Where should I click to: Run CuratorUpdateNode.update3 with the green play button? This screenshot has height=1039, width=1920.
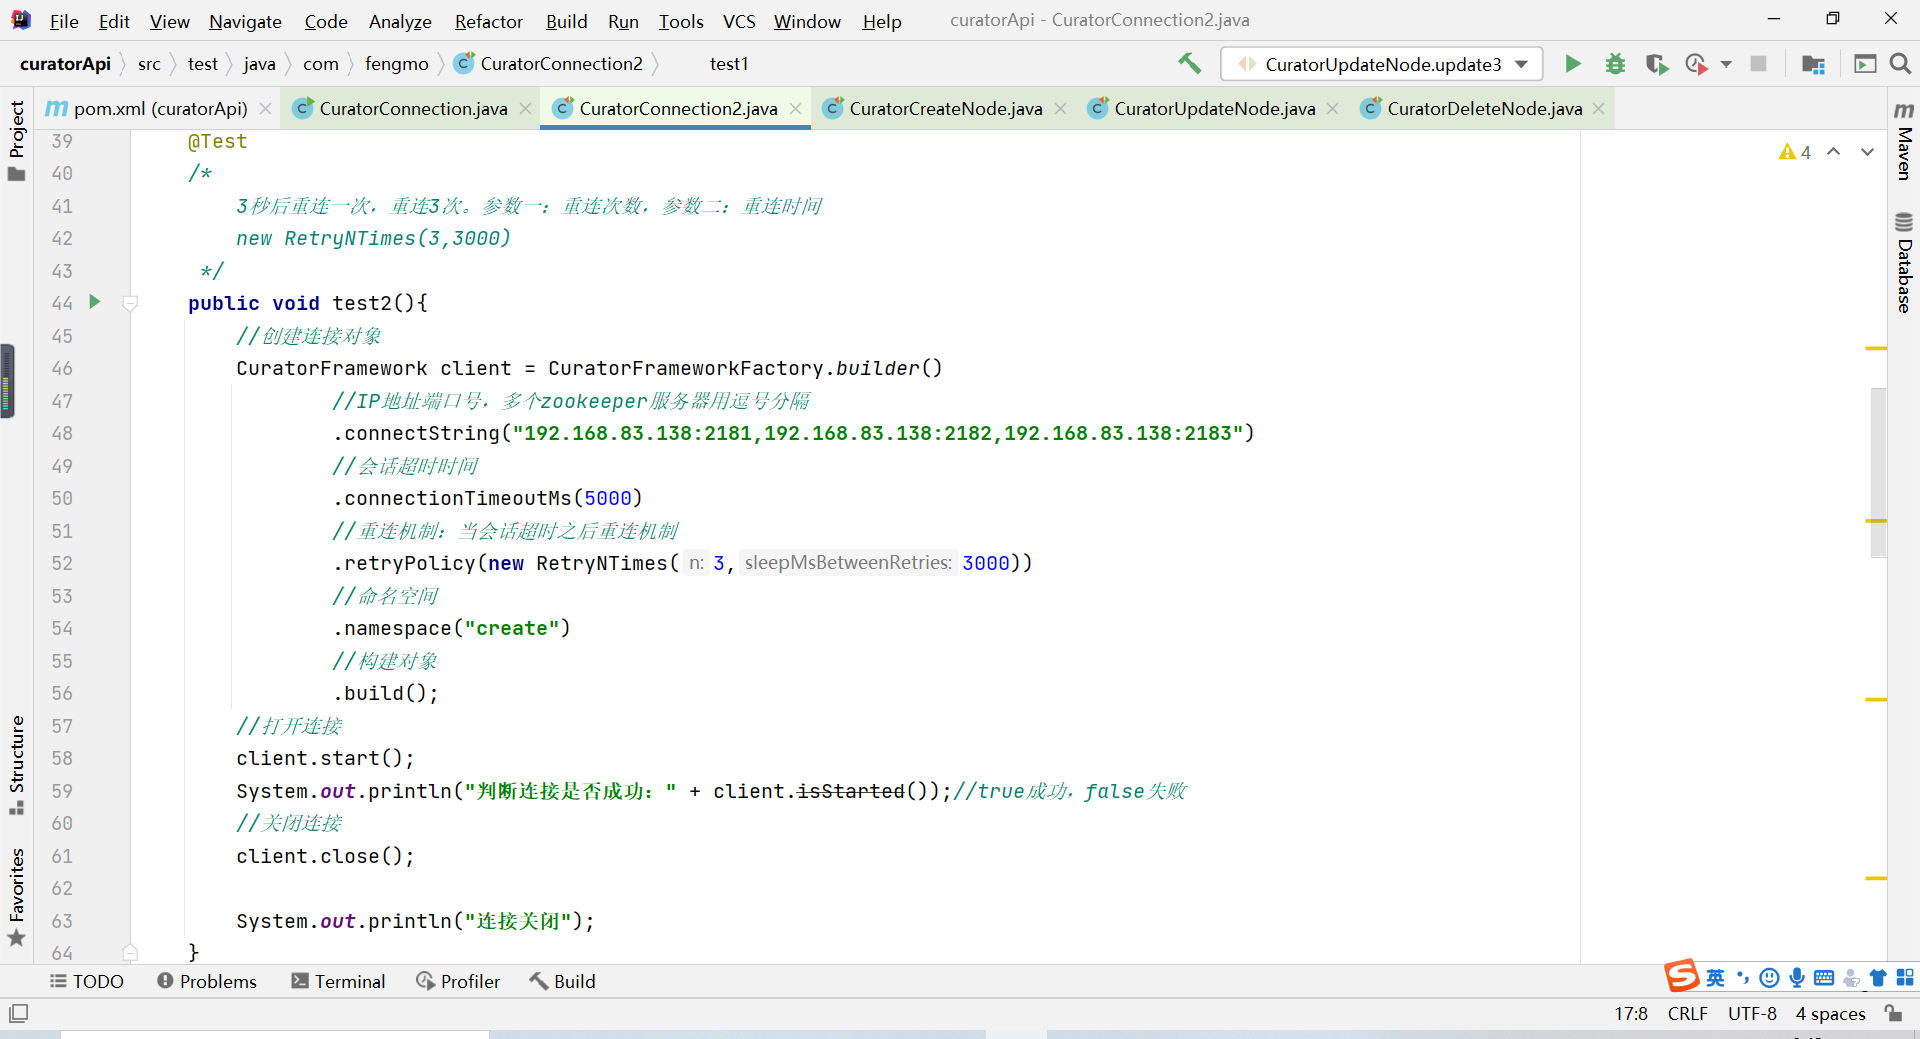tap(1573, 64)
